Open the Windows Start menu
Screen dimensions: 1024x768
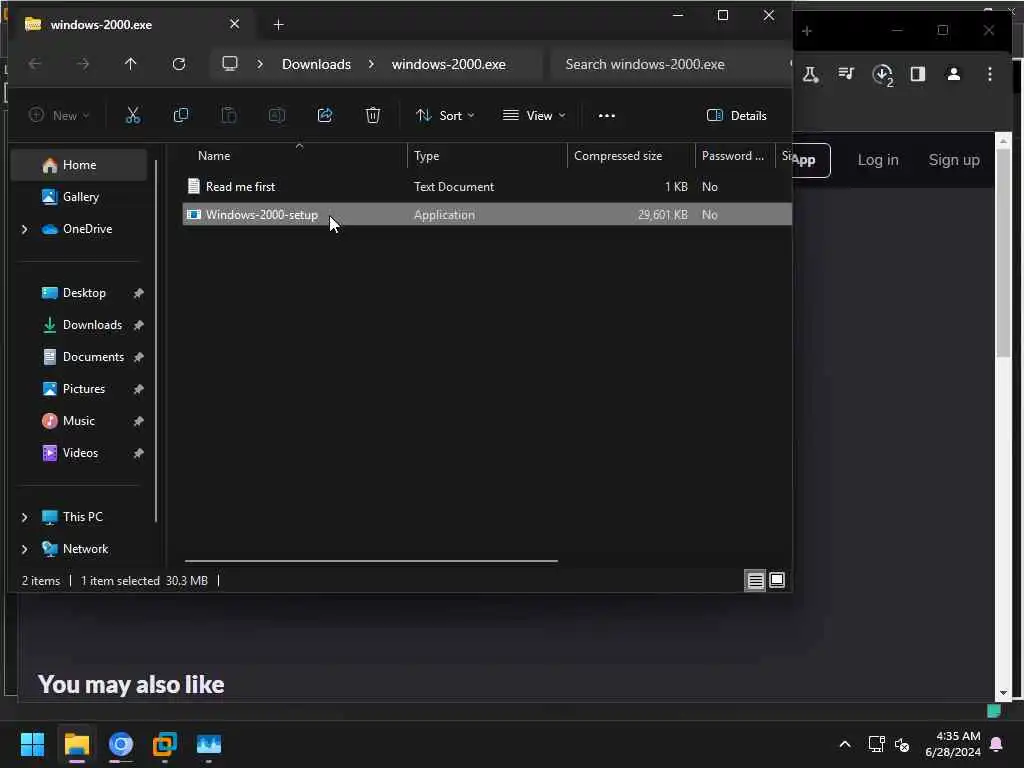[32, 744]
